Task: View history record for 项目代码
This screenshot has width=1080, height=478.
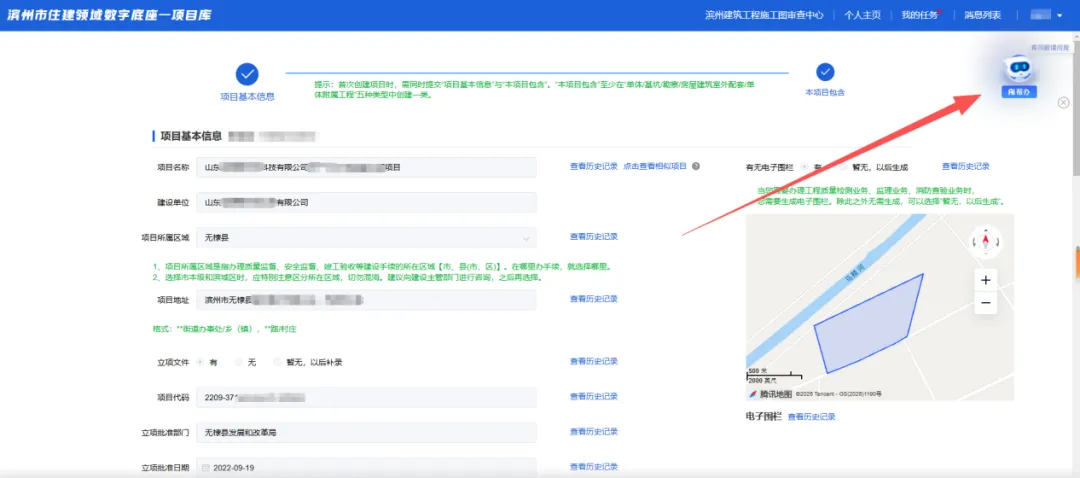Action: [x=594, y=396]
